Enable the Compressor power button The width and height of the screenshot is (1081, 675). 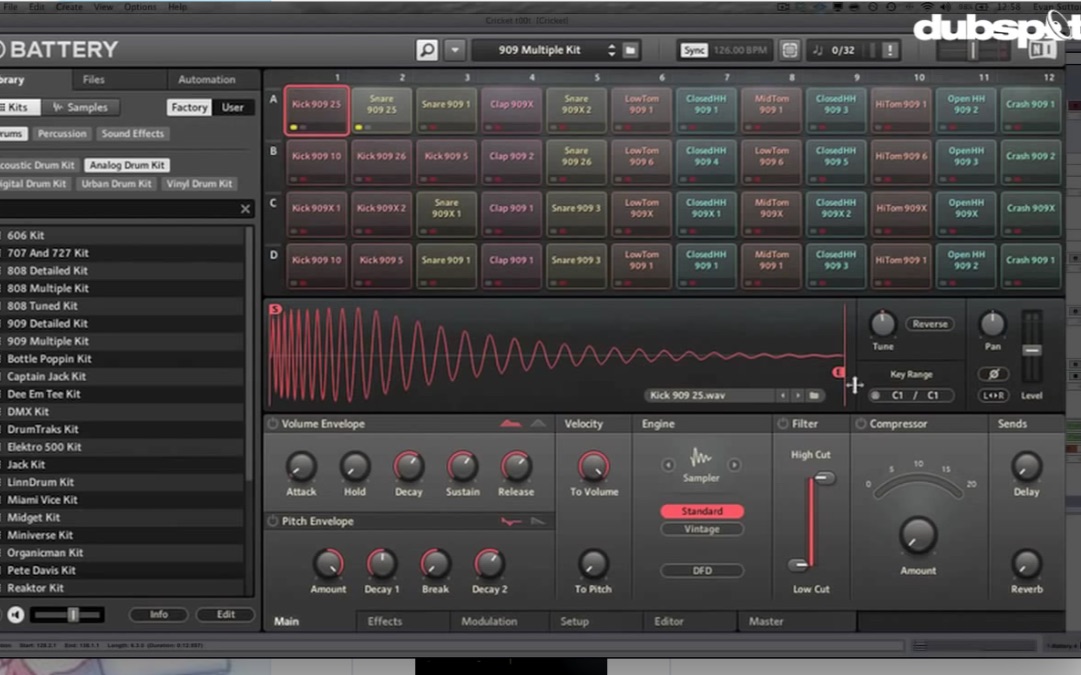pos(861,424)
